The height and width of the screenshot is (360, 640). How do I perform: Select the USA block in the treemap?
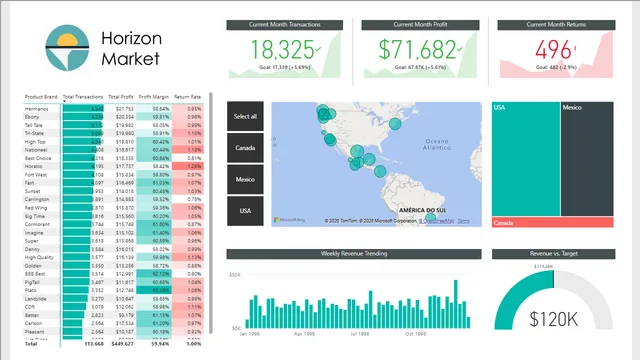(x=526, y=159)
